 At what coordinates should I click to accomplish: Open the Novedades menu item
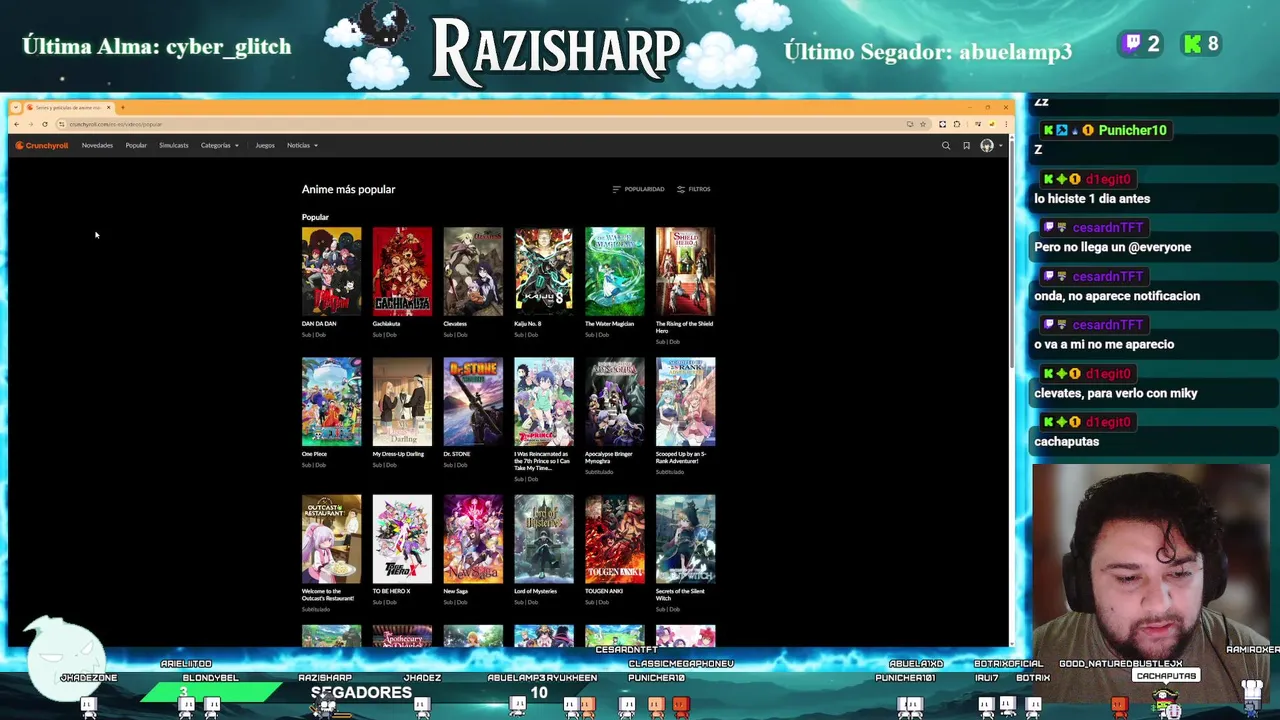coord(97,146)
